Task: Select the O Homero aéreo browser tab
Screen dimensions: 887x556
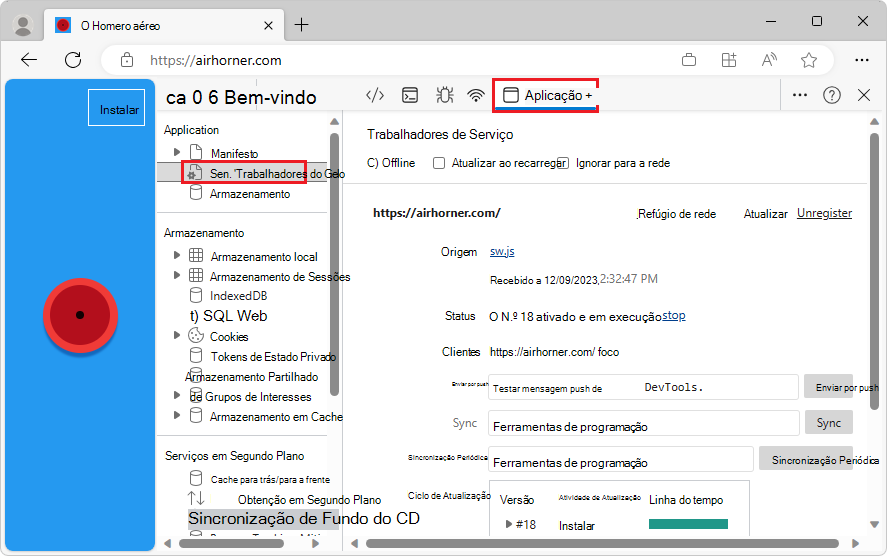Action: pyautogui.click(x=164, y=25)
